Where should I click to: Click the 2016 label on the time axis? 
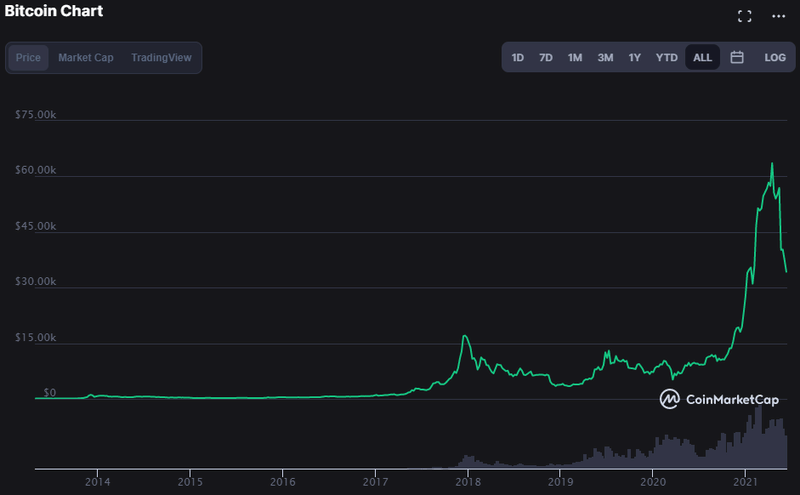tap(283, 482)
